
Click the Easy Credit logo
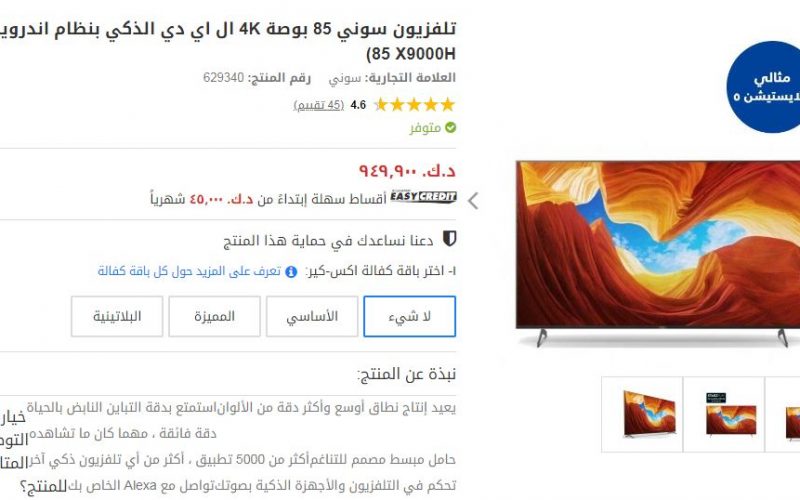click(x=423, y=197)
